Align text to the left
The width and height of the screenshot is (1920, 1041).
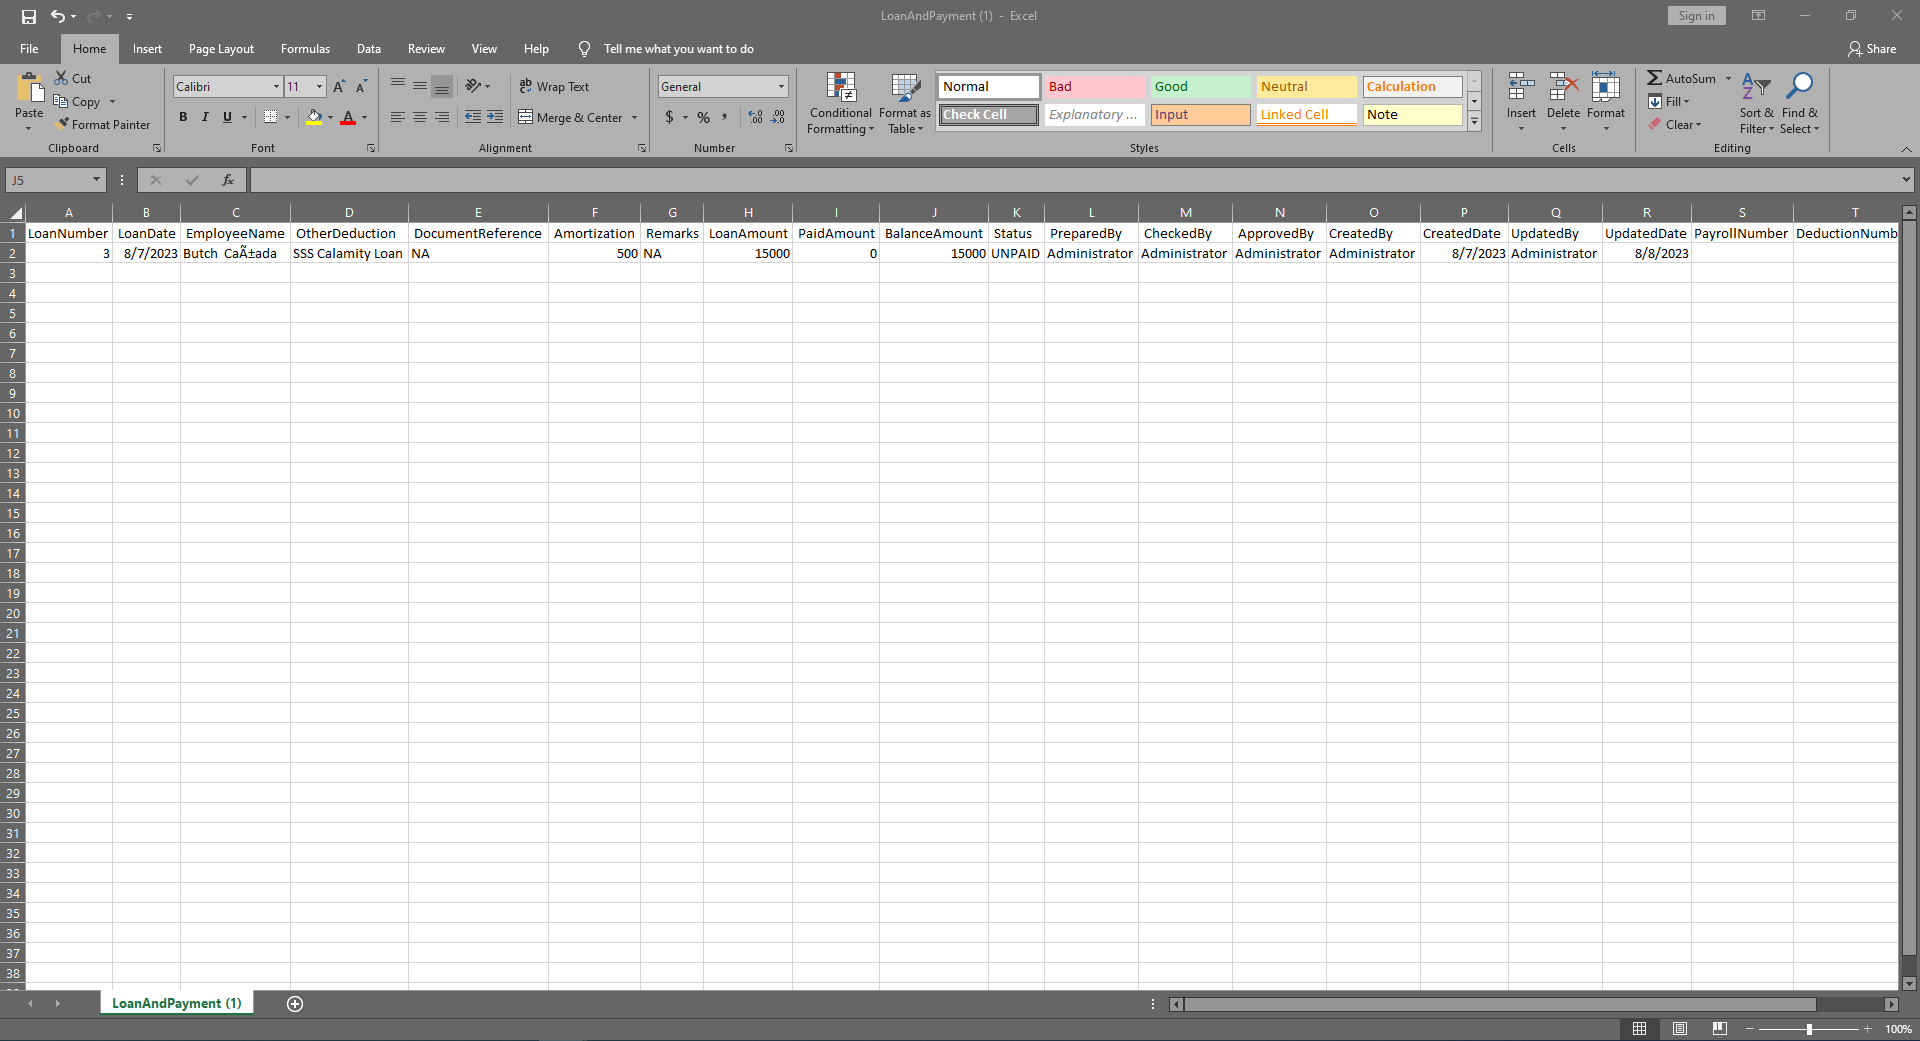[397, 117]
